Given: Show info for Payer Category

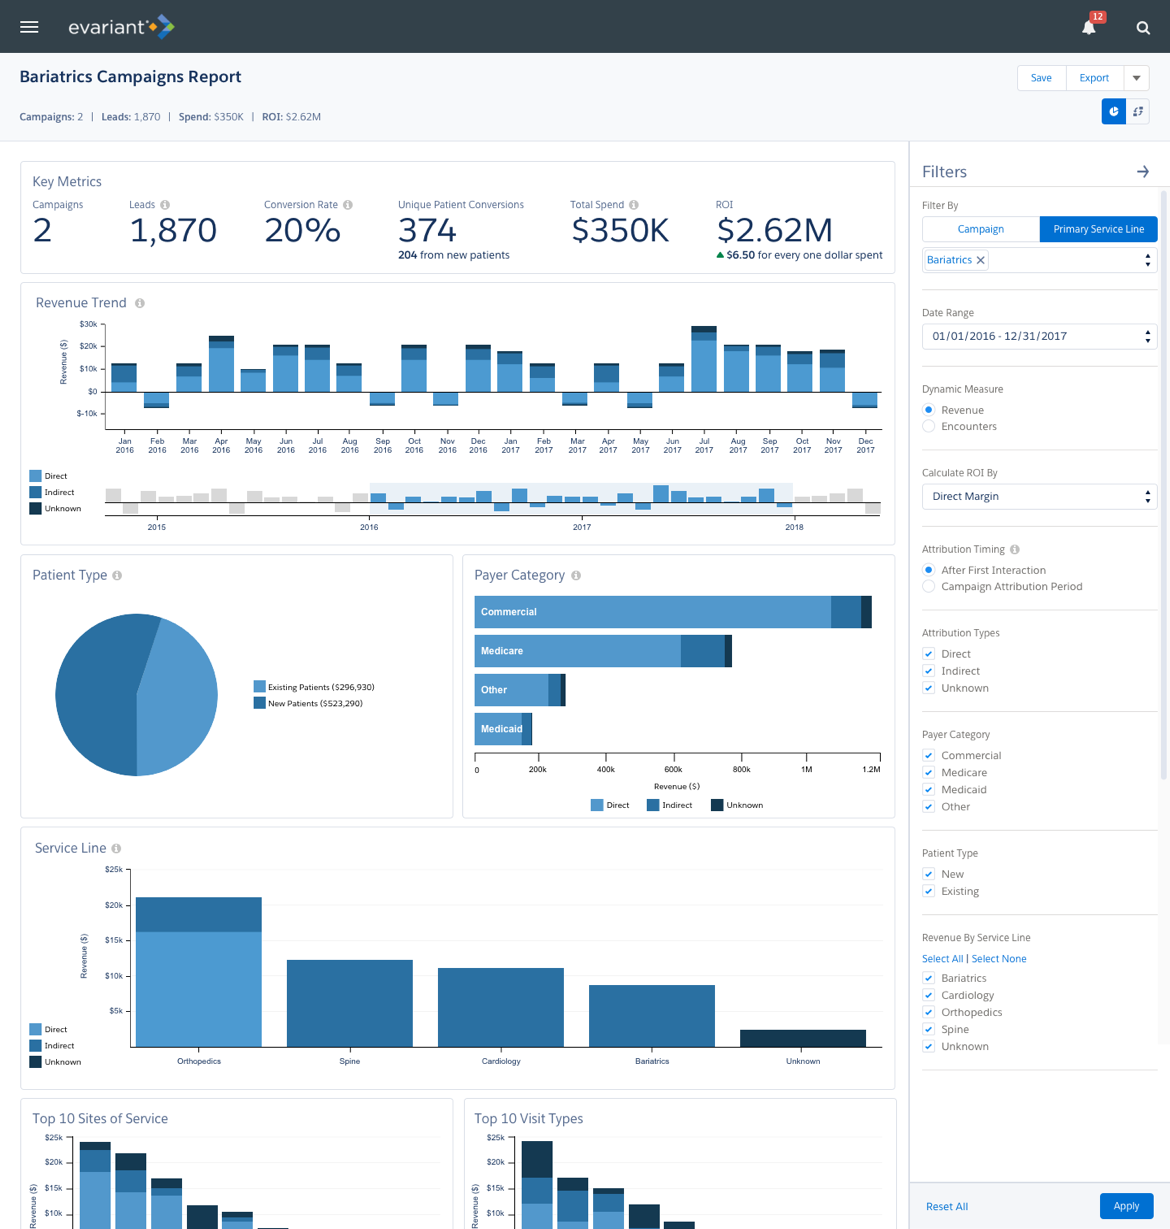Looking at the screenshot, I should (x=576, y=576).
